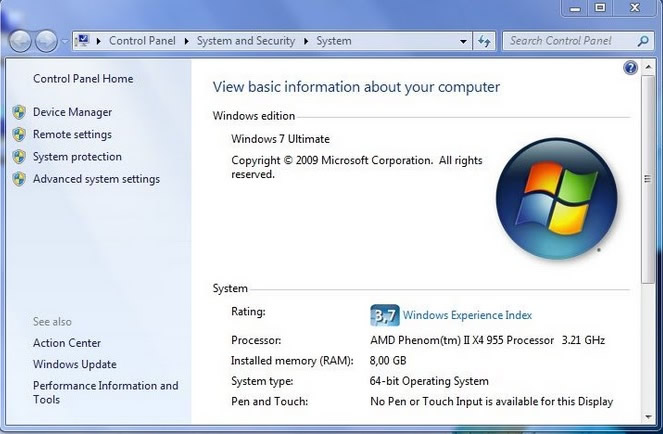Open Windows Experience Index link
This screenshot has width=663, height=434.
point(467,315)
